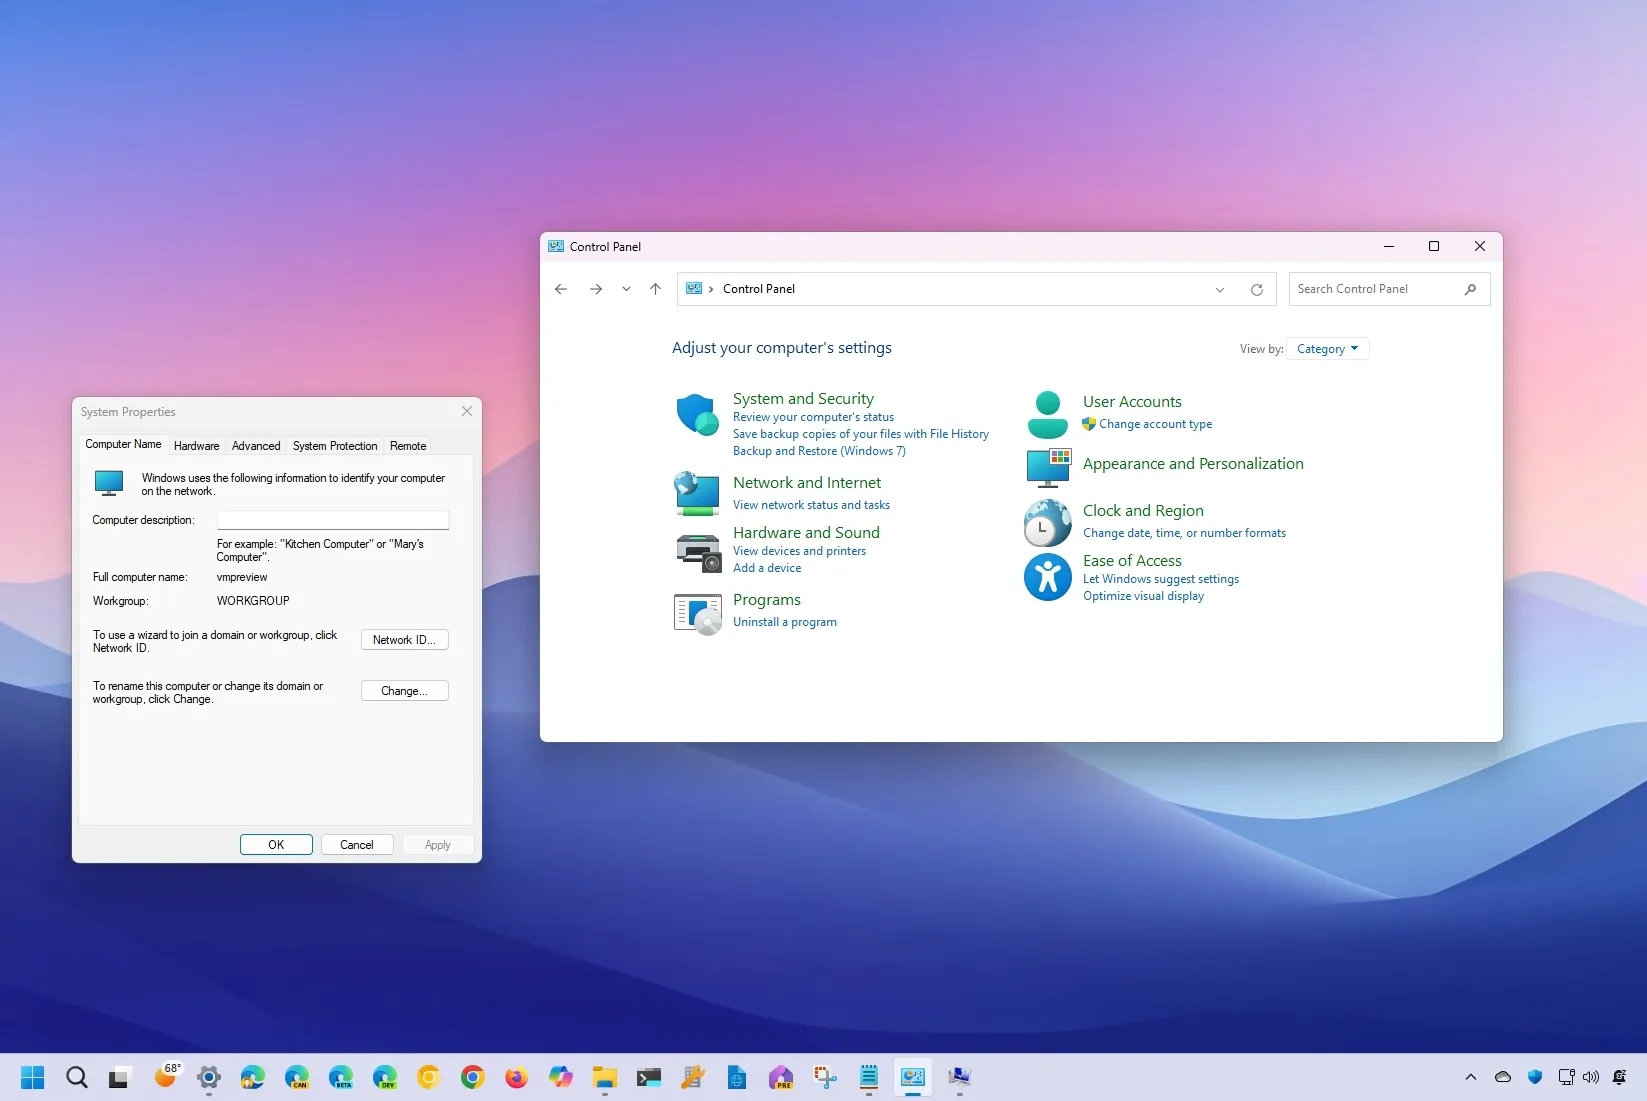The width and height of the screenshot is (1647, 1101).
Task: Switch to the Advanced tab
Action: click(x=256, y=446)
